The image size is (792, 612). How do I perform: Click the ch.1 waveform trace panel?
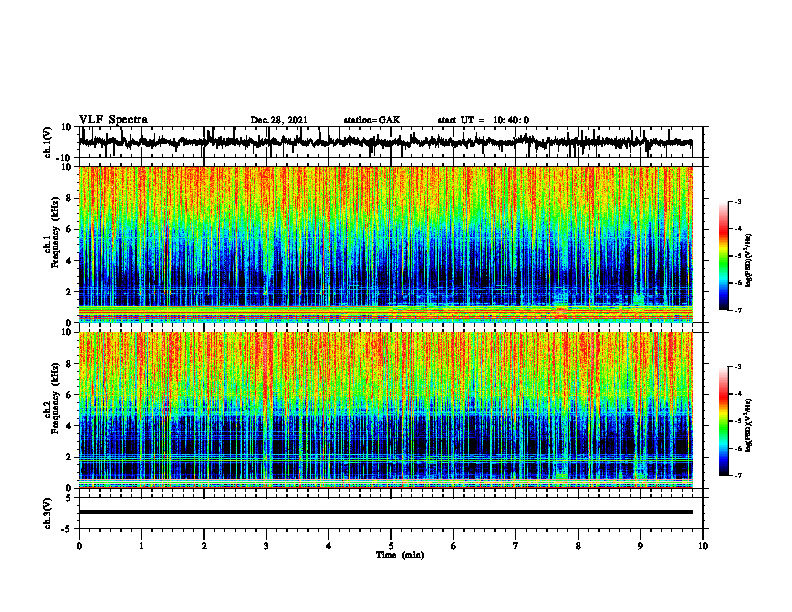(390, 142)
